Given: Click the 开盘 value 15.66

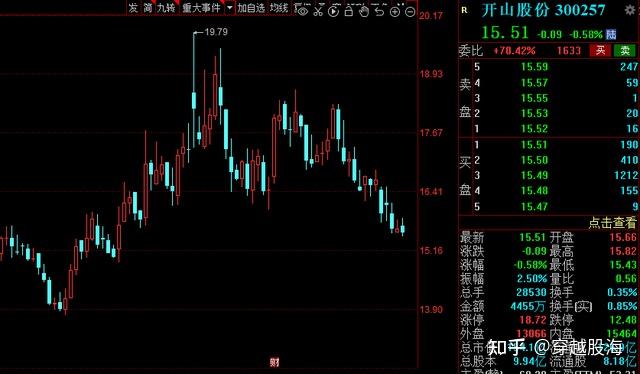Looking at the screenshot, I should pyautogui.click(x=623, y=237).
